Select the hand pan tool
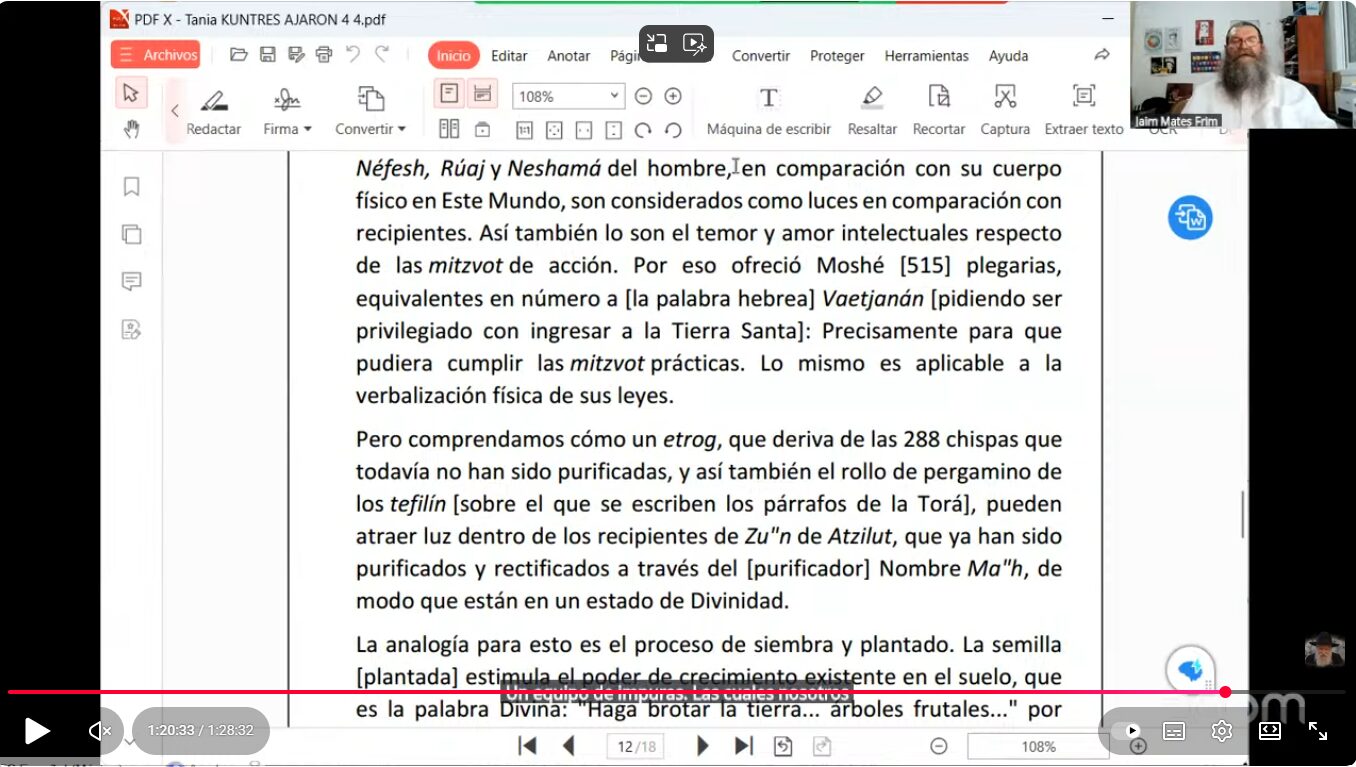Viewport: 1356px width, 767px height. [x=131, y=129]
